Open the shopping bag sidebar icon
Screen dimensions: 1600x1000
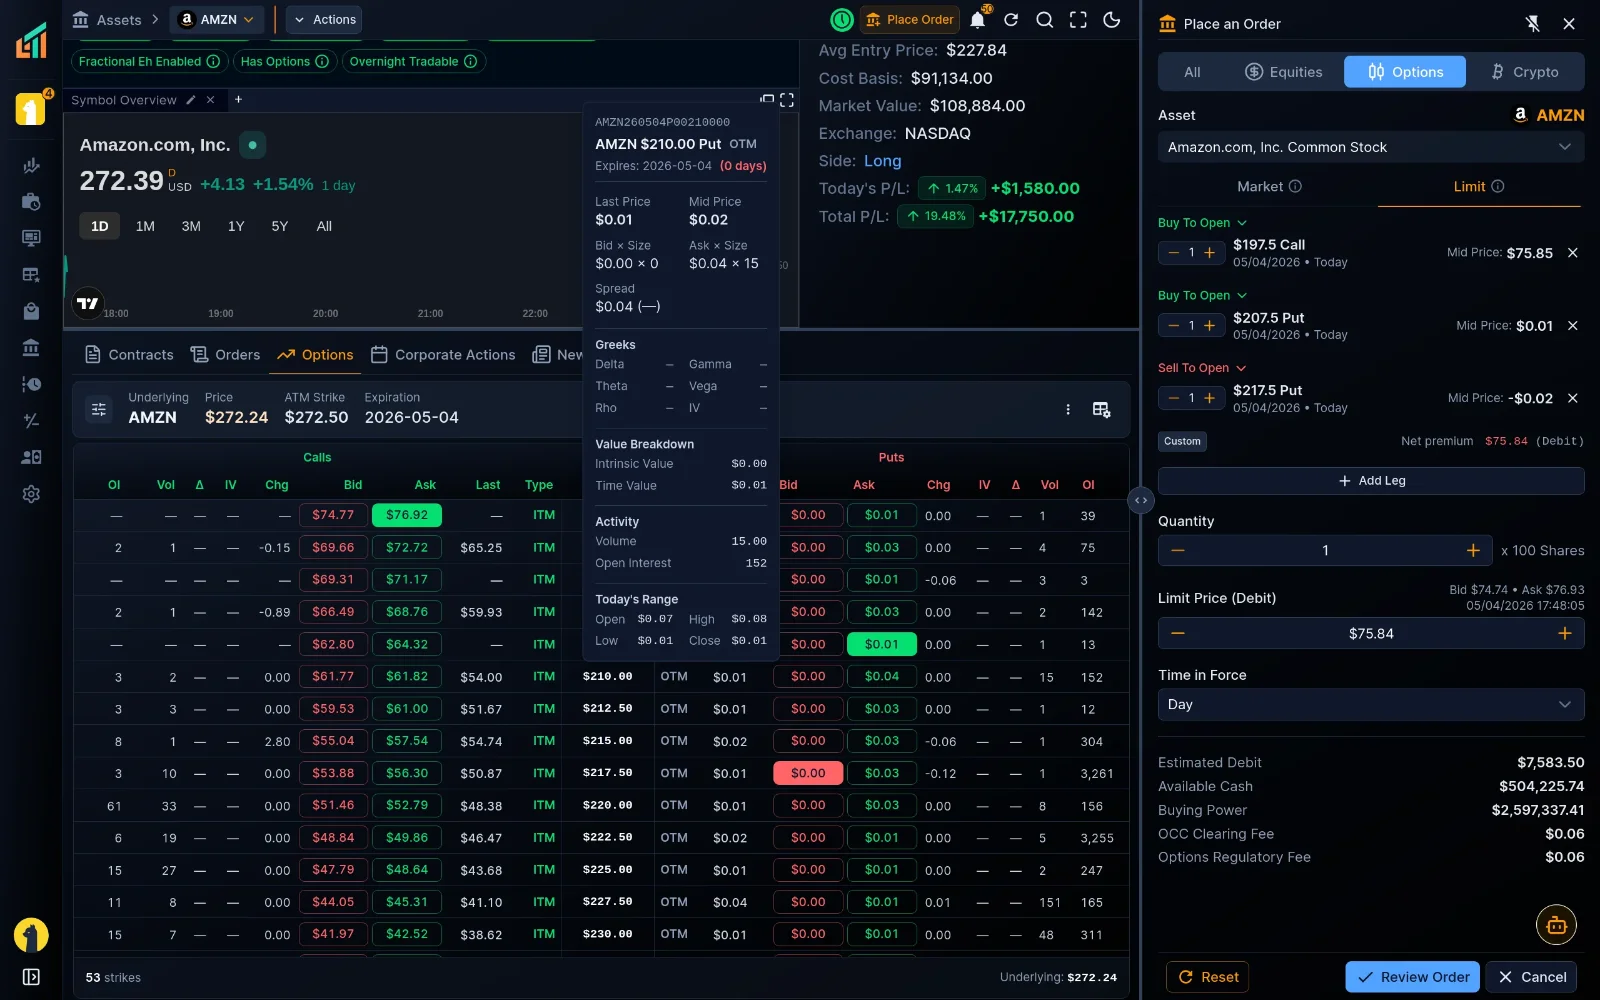pos(31,311)
